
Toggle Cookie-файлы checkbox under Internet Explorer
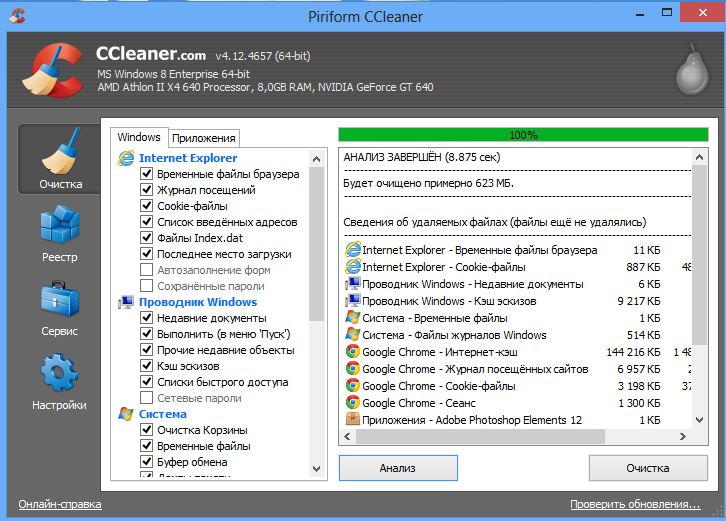pyautogui.click(x=146, y=206)
